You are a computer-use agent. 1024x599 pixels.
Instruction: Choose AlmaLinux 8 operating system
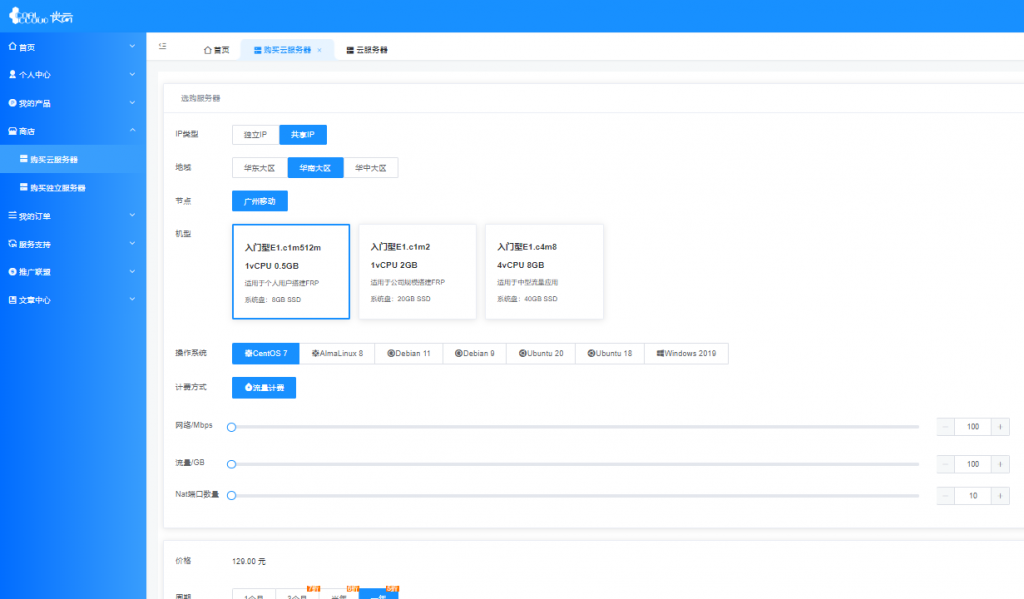[337, 353]
